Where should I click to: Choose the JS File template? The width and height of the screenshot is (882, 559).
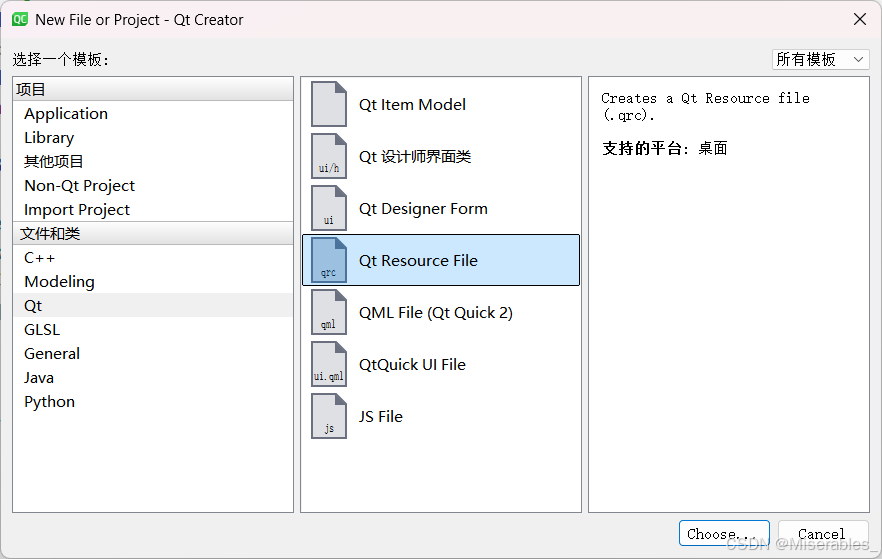[441, 416]
